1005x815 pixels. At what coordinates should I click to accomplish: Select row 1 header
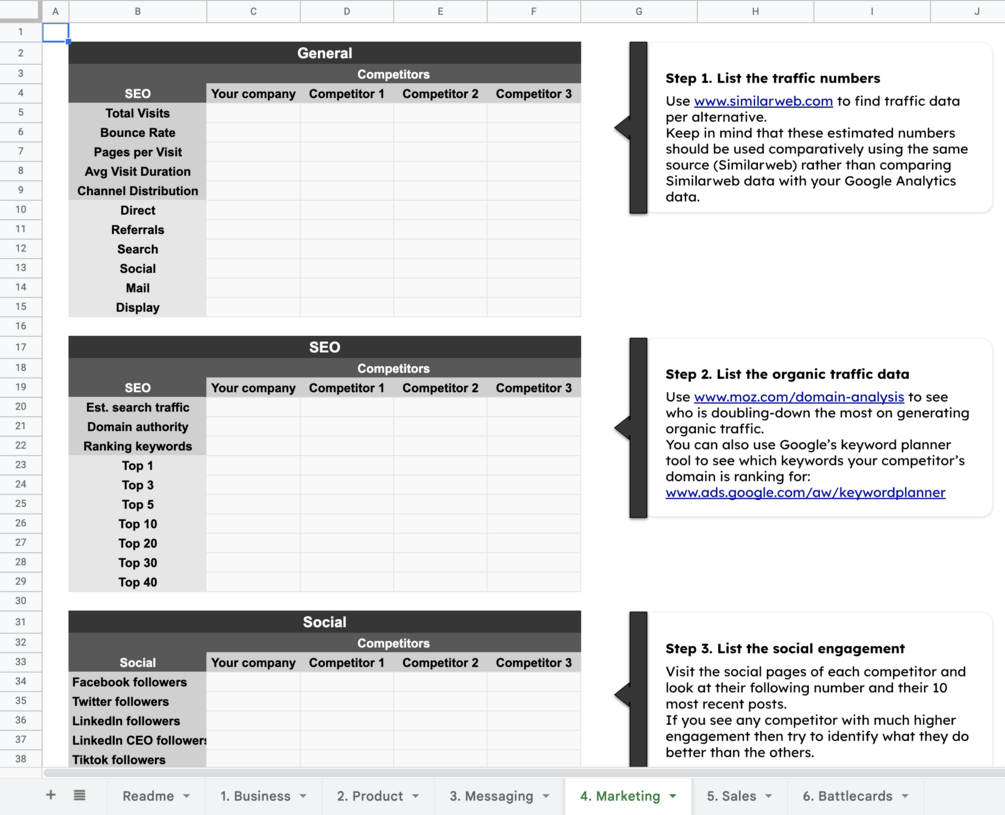(21, 32)
